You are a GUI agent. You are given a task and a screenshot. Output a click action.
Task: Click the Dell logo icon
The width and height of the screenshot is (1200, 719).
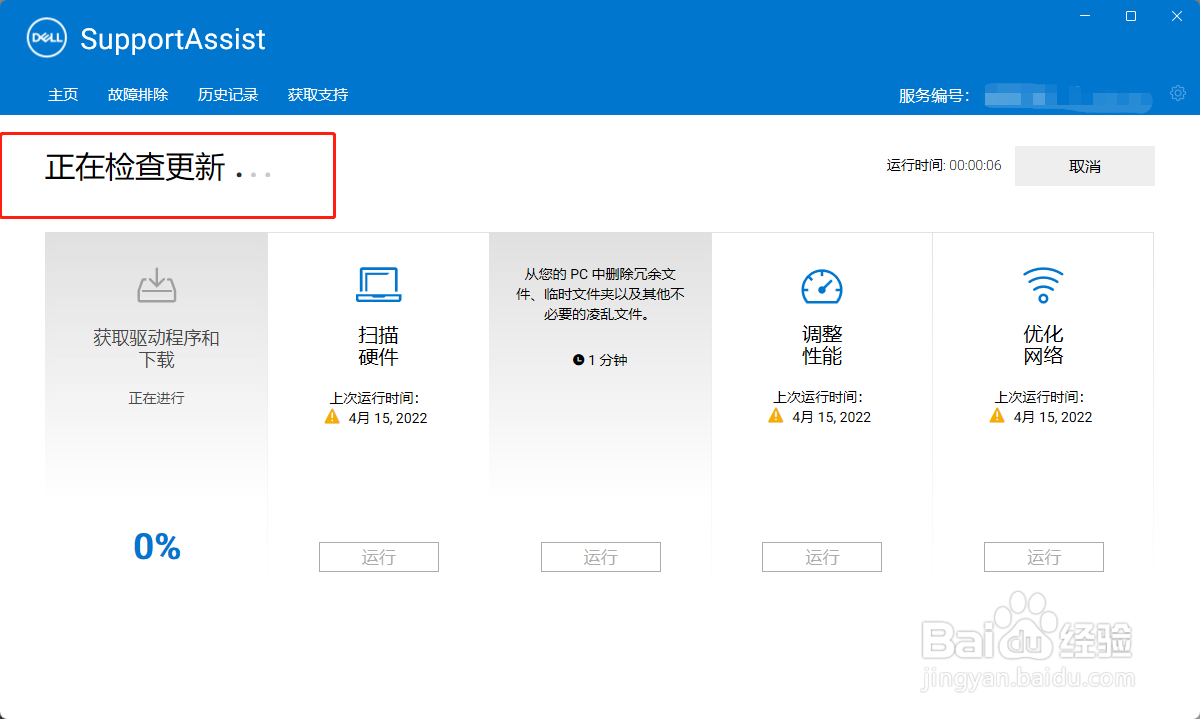click(x=46, y=39)
